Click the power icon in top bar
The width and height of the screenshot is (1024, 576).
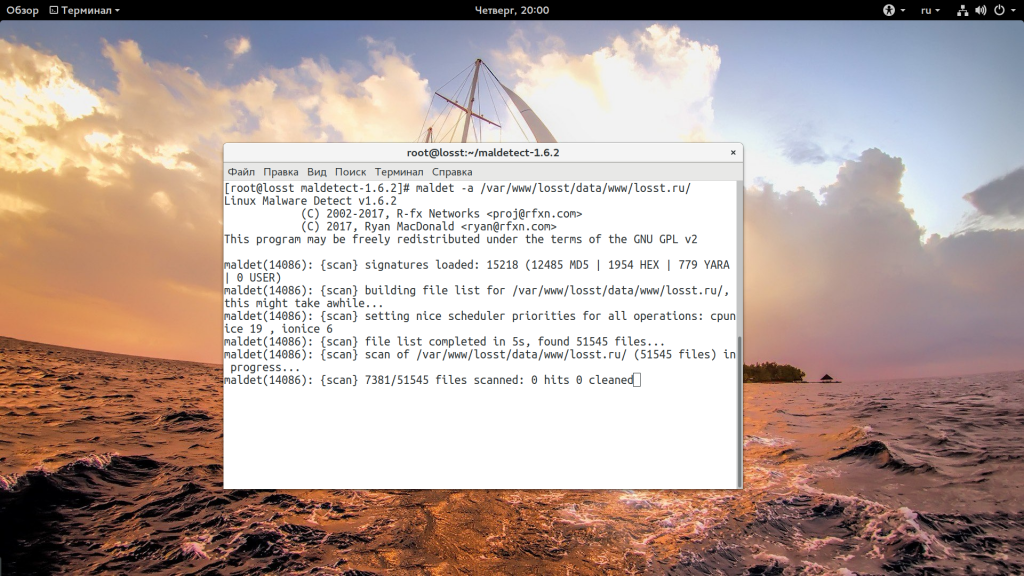pyautogui.click(x=998, y=10)
